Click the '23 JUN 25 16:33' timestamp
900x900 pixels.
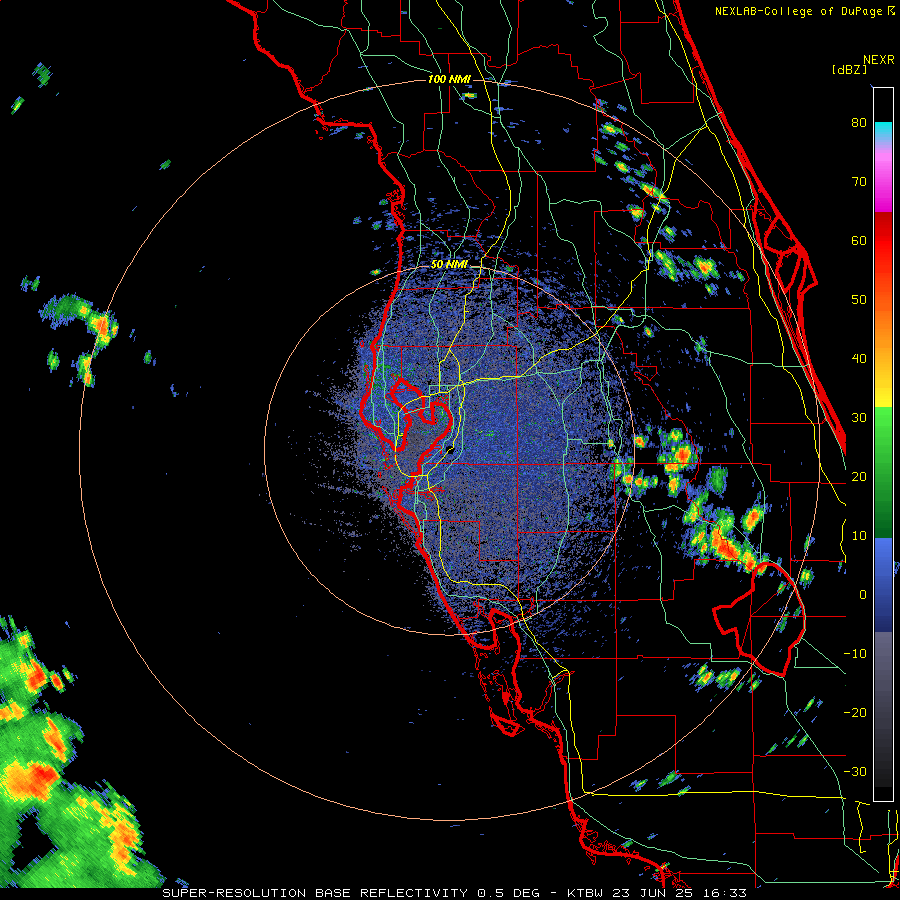point(682,893)
